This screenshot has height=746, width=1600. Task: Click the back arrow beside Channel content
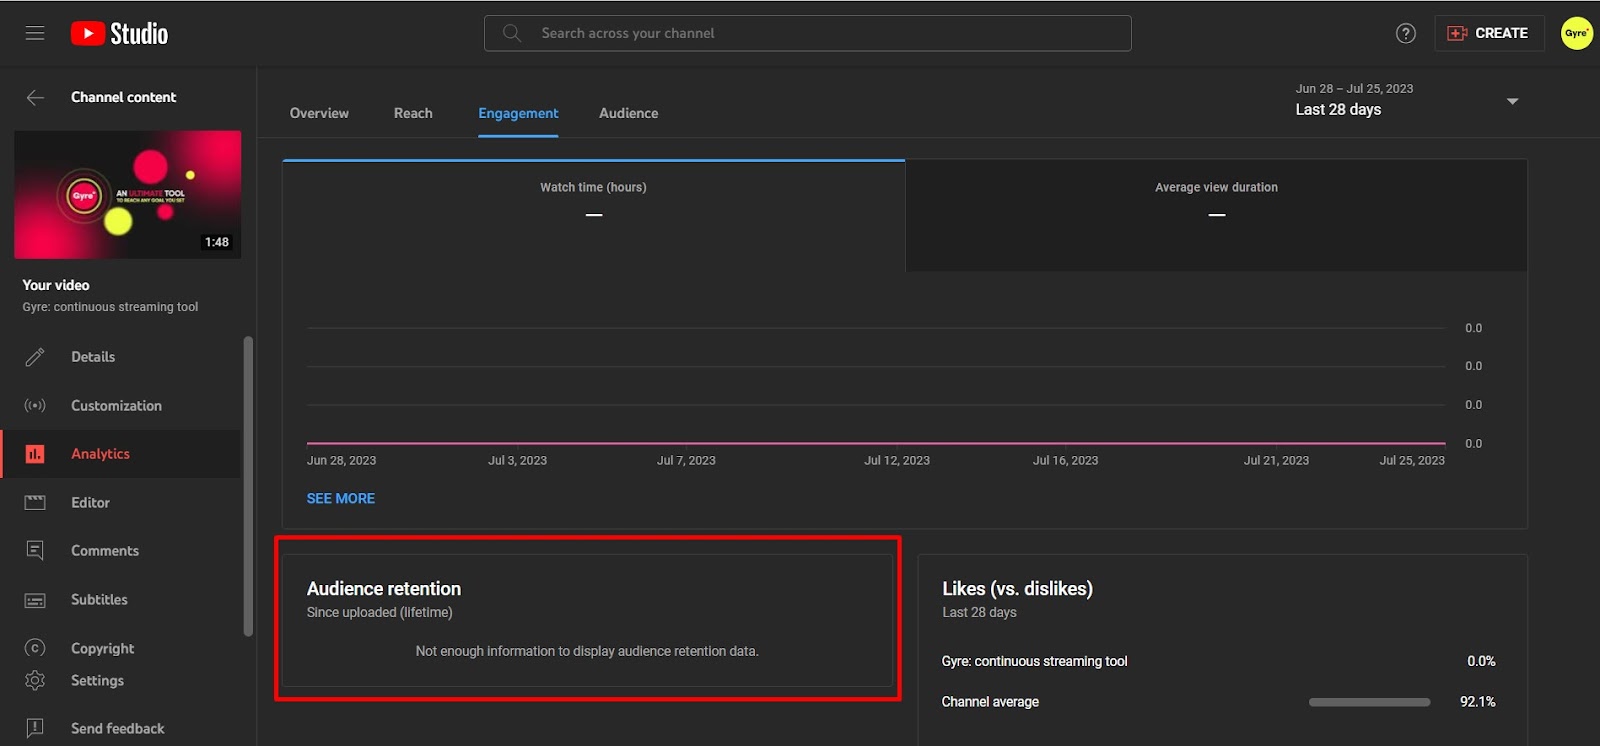point(35,97)
